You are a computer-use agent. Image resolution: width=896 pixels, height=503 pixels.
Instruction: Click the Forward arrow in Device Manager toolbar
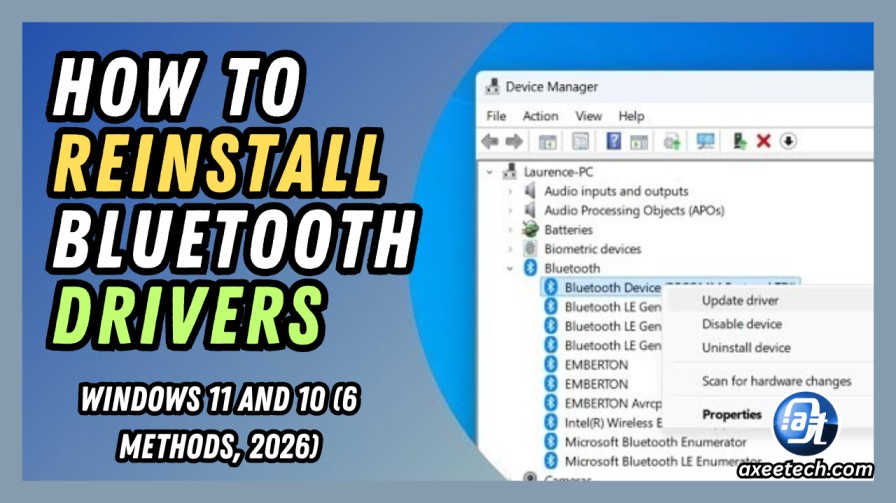coord(514,141)
